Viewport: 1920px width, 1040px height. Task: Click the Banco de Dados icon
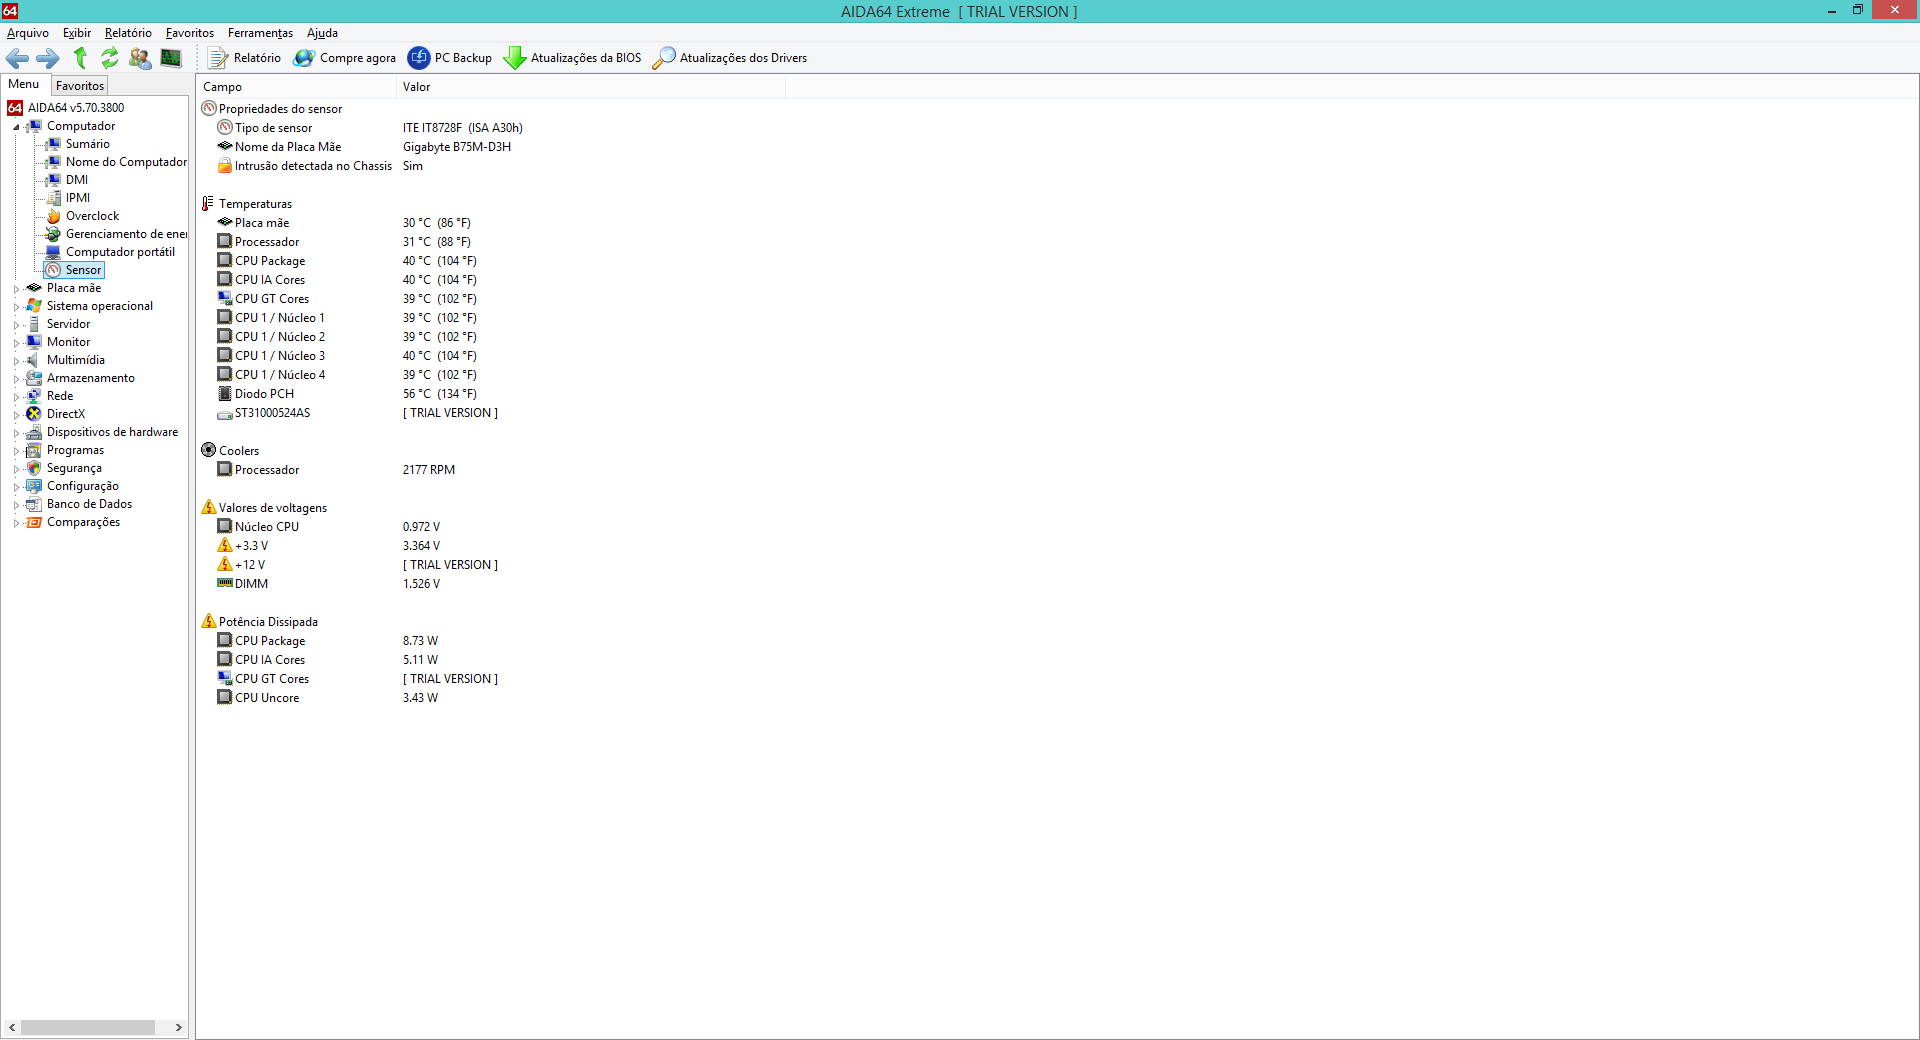[x=34, y=504]
